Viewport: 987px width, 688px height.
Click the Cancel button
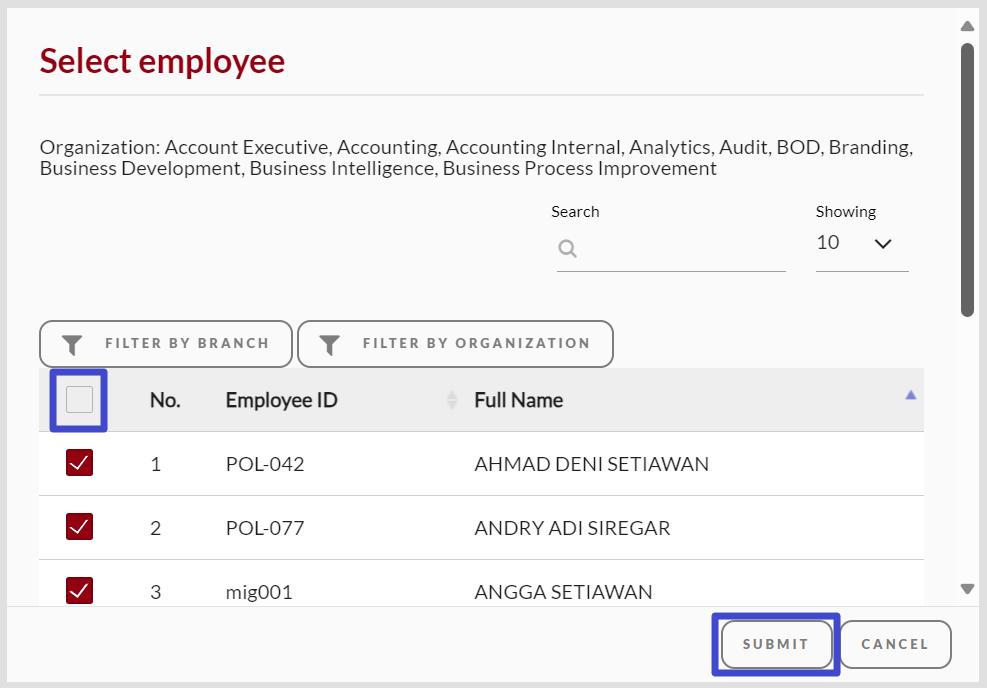point(895,645)
